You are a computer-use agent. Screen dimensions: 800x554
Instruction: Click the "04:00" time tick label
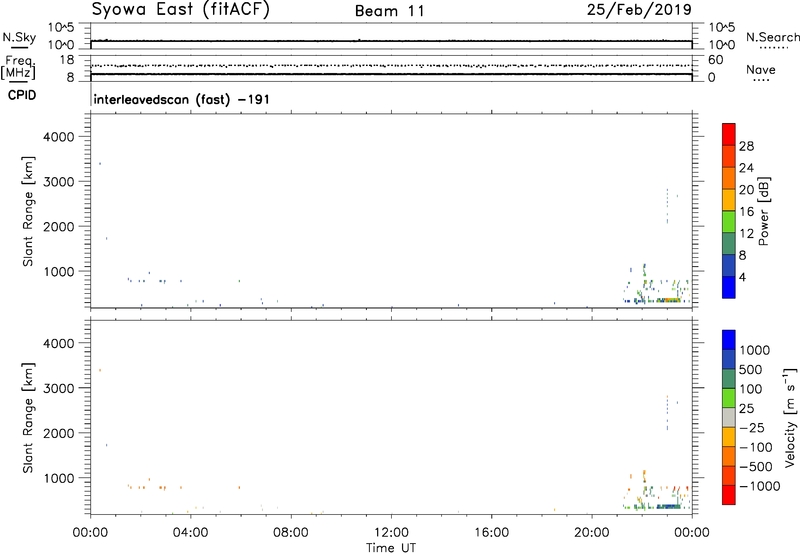click(x=190, y=533)
